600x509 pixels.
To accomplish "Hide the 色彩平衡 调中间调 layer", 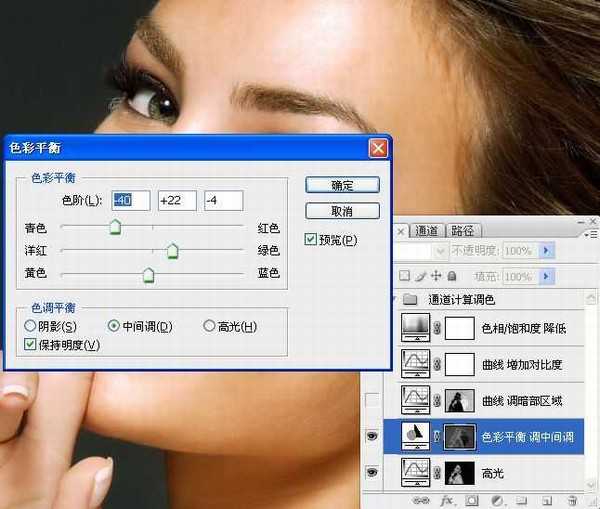I will [373, 435].
